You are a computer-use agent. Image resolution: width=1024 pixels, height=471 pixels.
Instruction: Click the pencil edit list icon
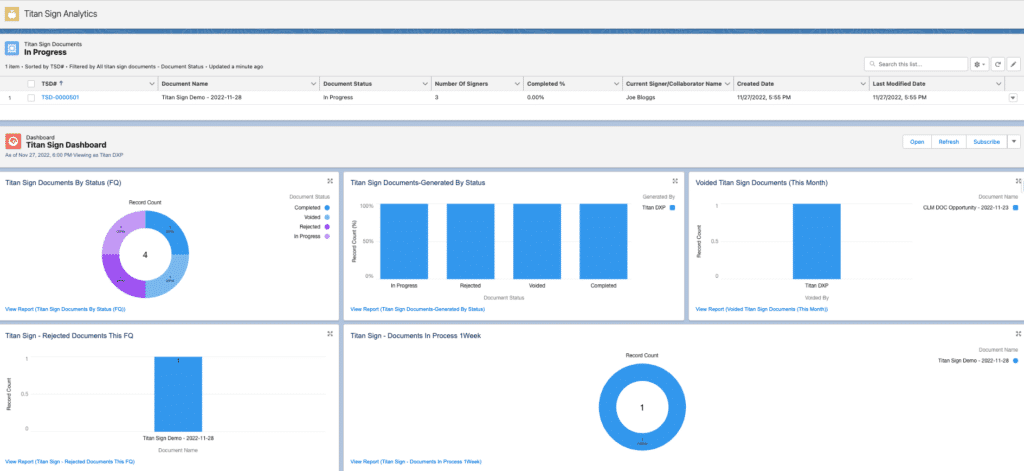[x=1013, y=64]
